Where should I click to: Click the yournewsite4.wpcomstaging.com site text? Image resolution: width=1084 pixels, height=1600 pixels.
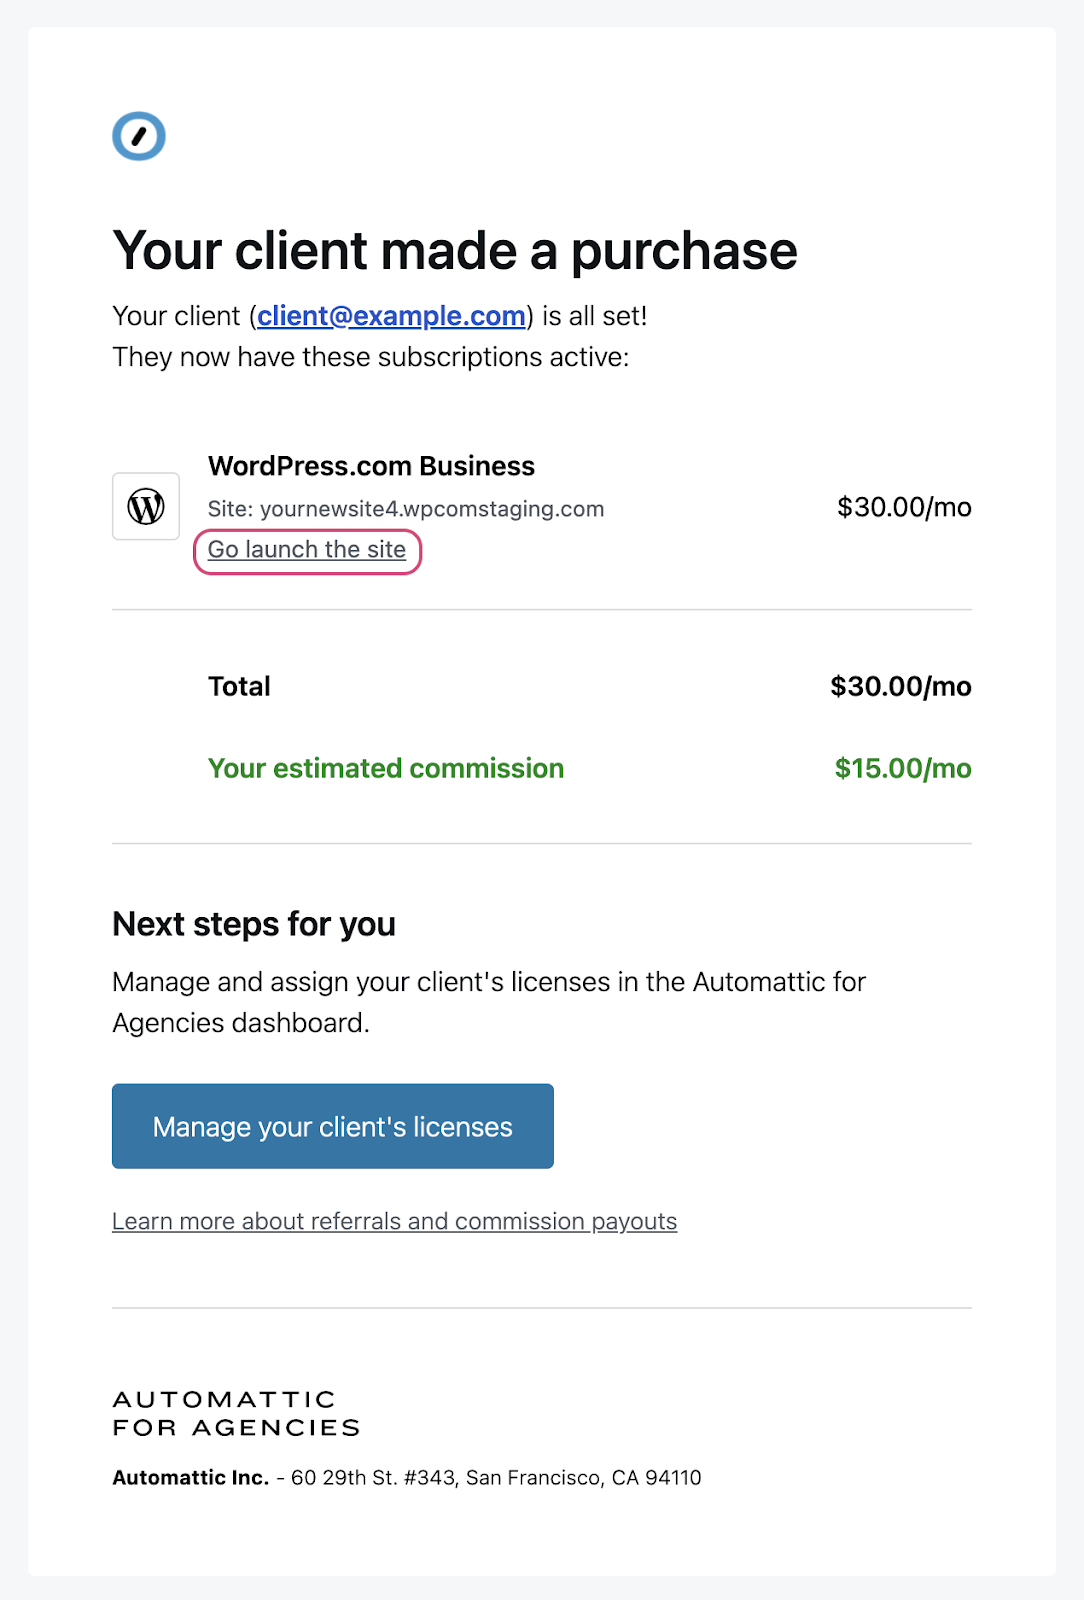pos(431,509)
